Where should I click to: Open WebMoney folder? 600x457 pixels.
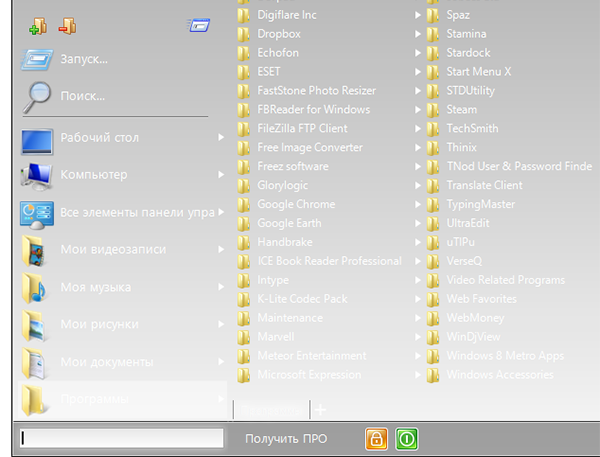[512, 318]
